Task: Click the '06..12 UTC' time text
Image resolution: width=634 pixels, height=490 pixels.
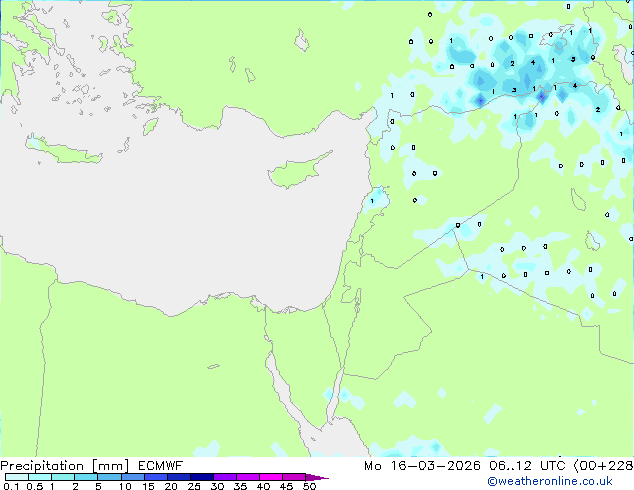Action: point(527,466)
